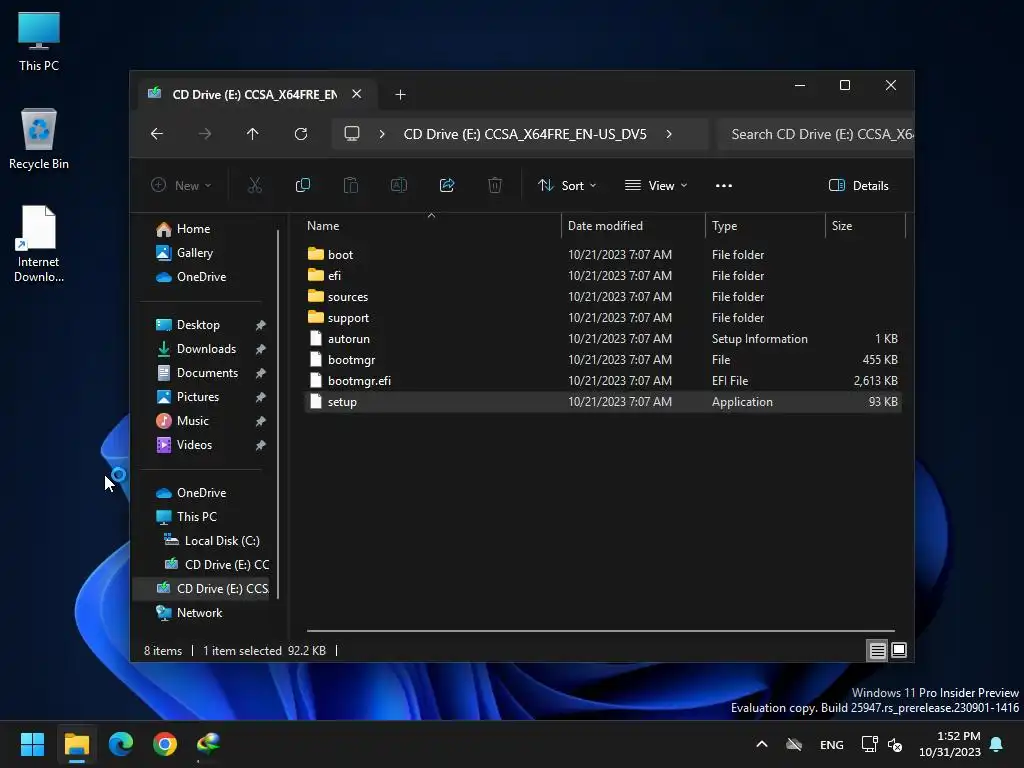Open the This PC desktop icon

[39, 41]
